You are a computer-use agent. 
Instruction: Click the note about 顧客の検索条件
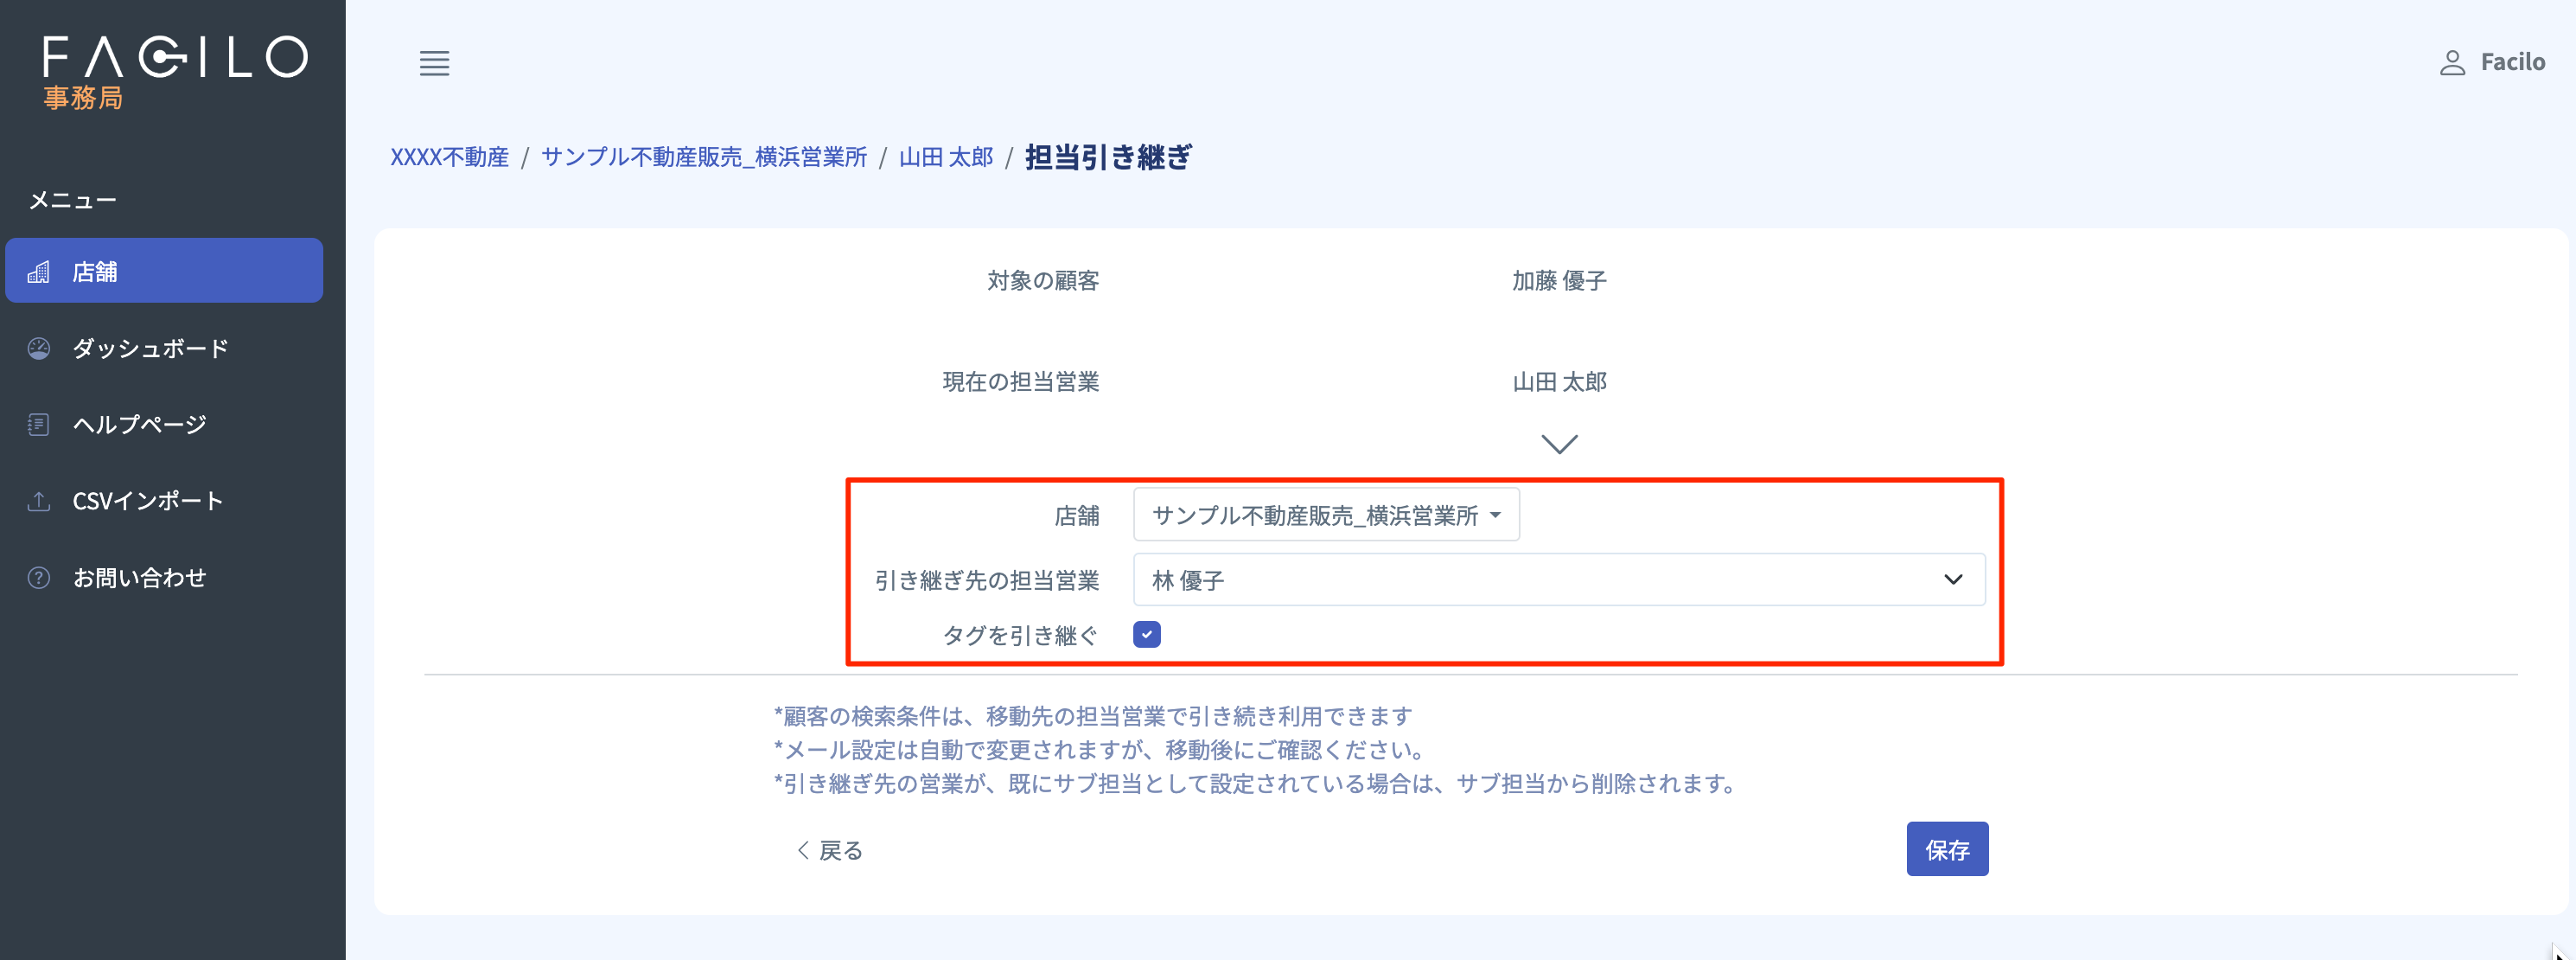pyautogui.click(x=1093, y=716)
